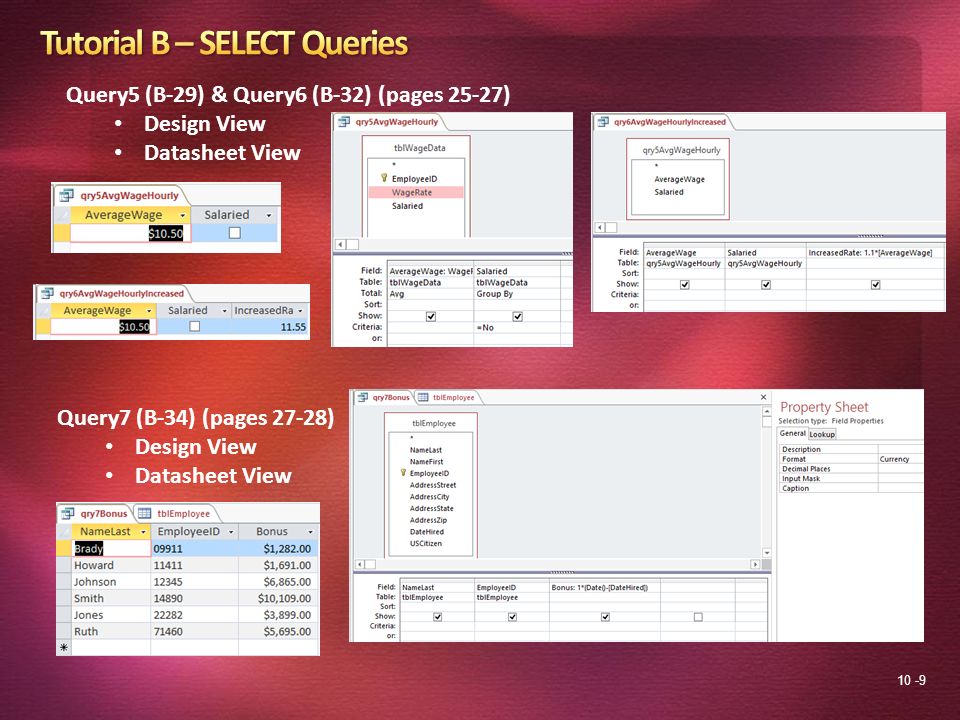Switch to the General tab in Property Sheet
Screen dimensions: 960x720
click(x=792, y=433)
